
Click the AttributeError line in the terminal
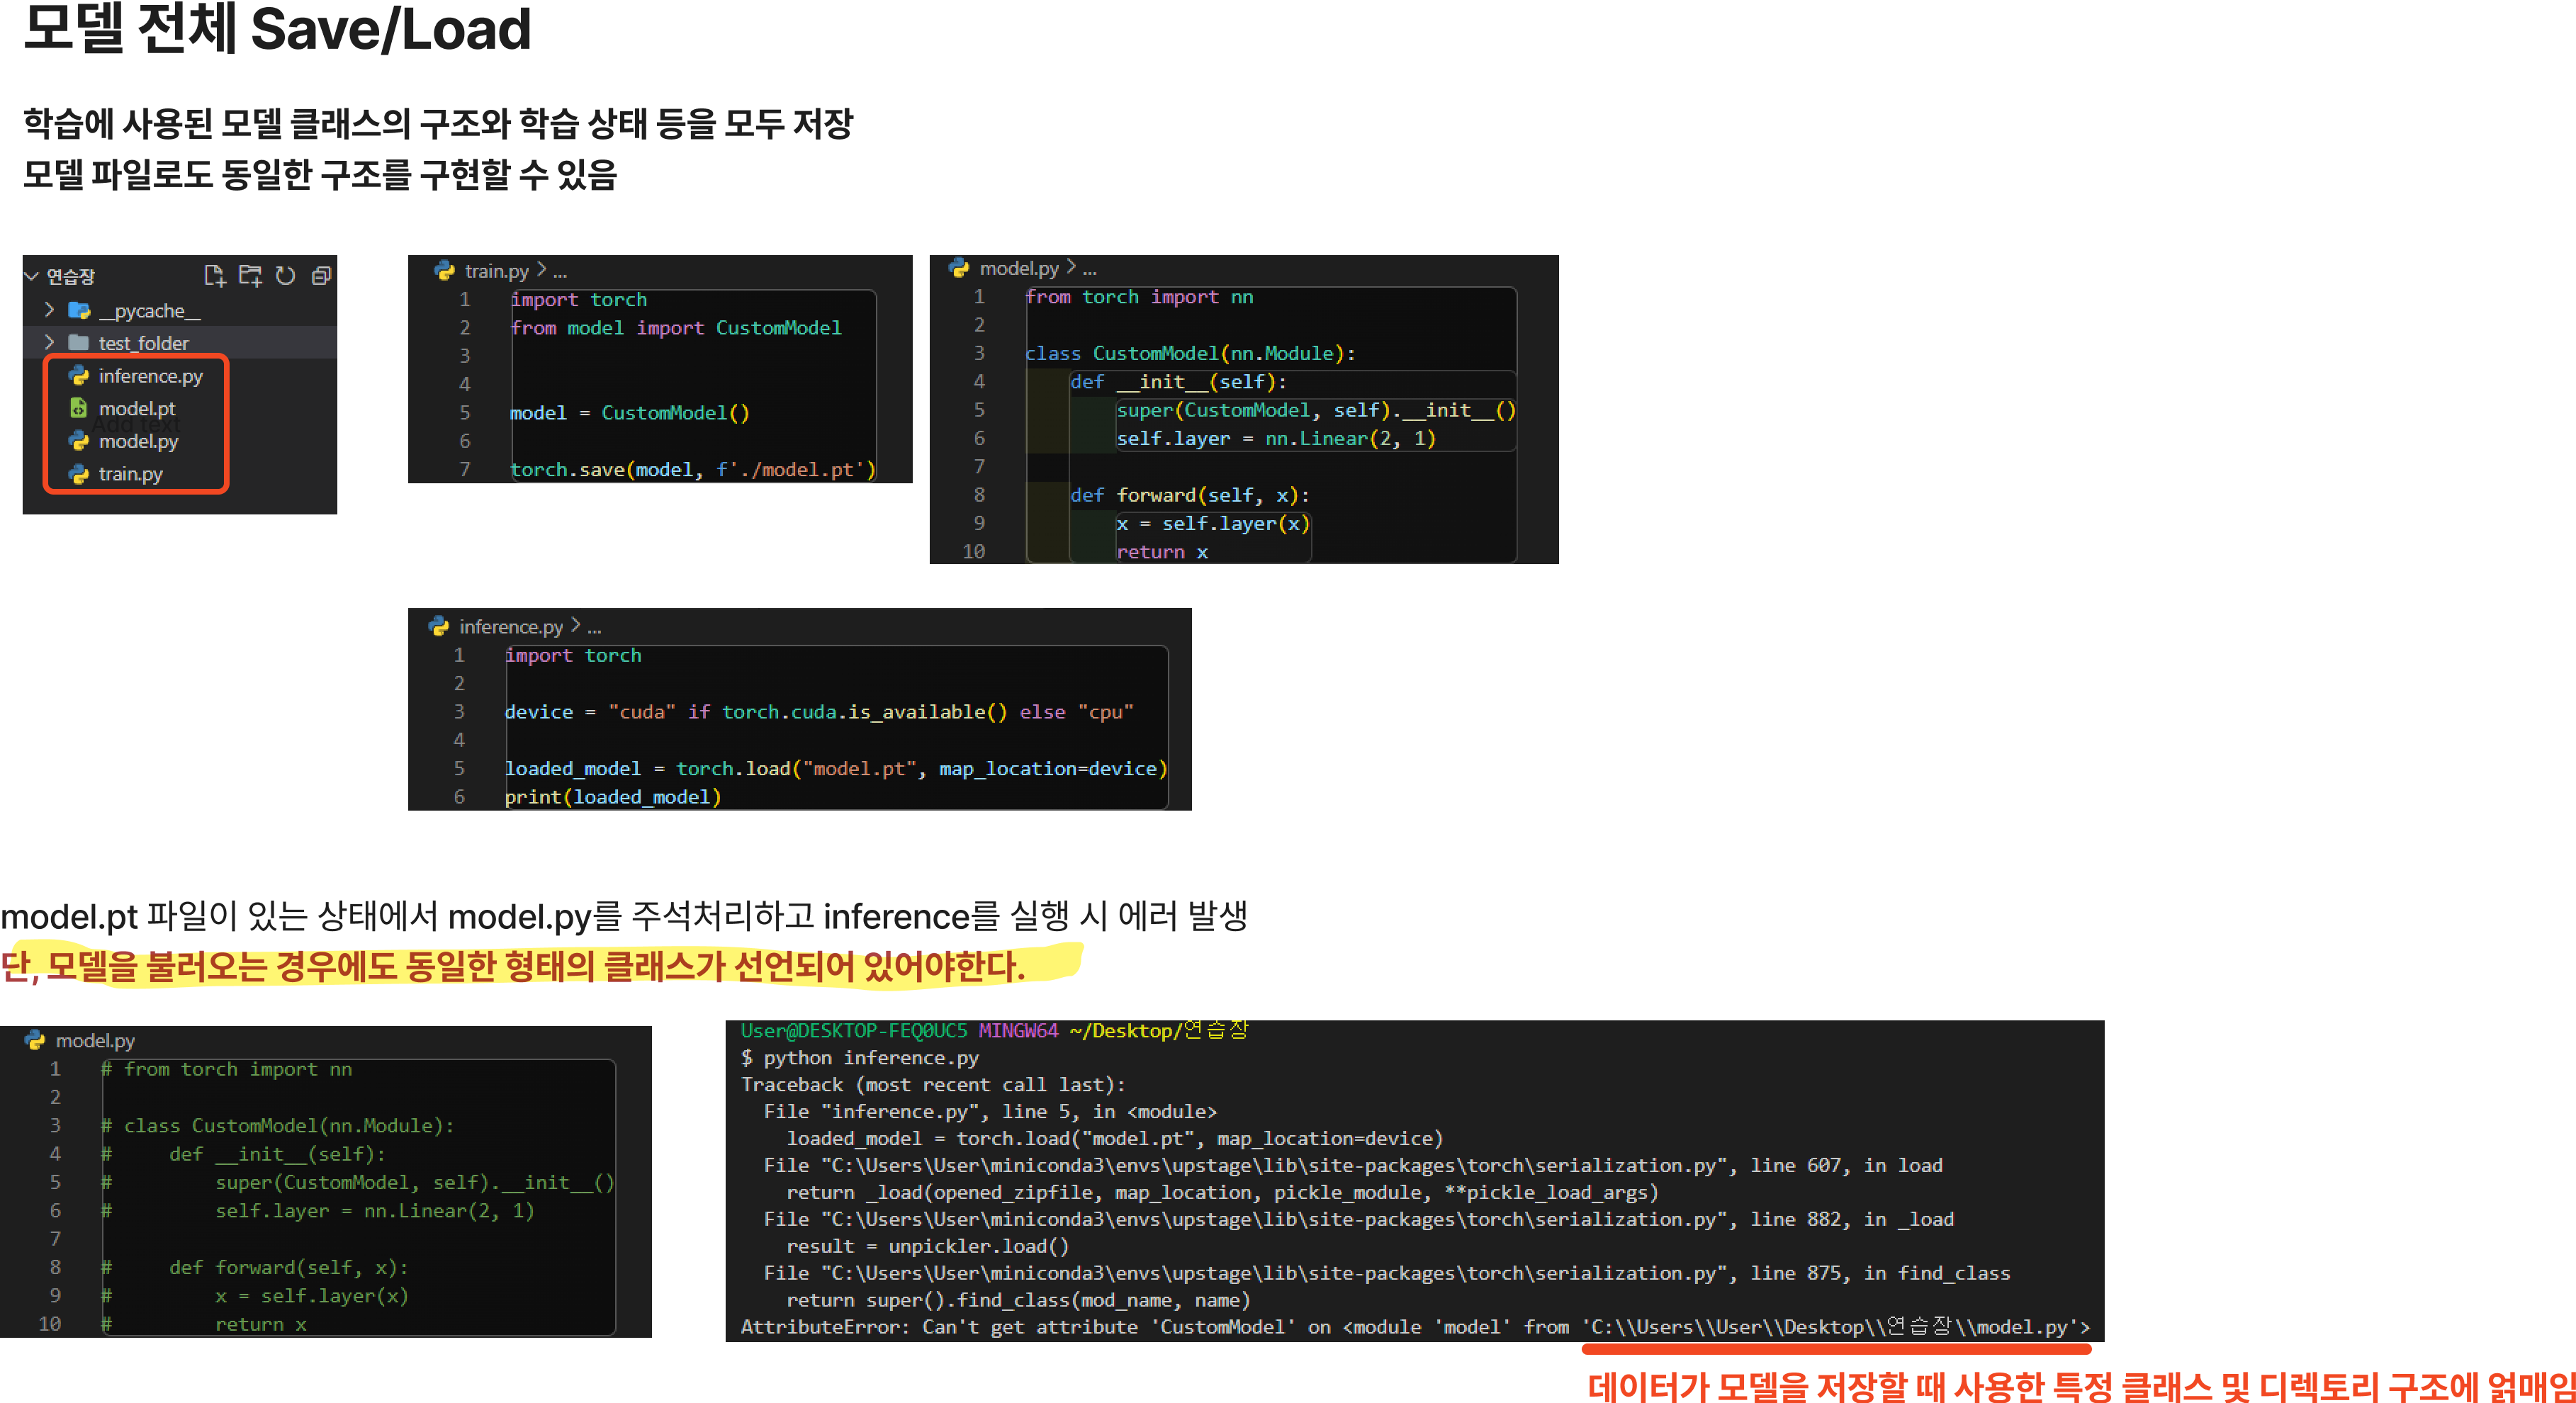[1415, 1327]
